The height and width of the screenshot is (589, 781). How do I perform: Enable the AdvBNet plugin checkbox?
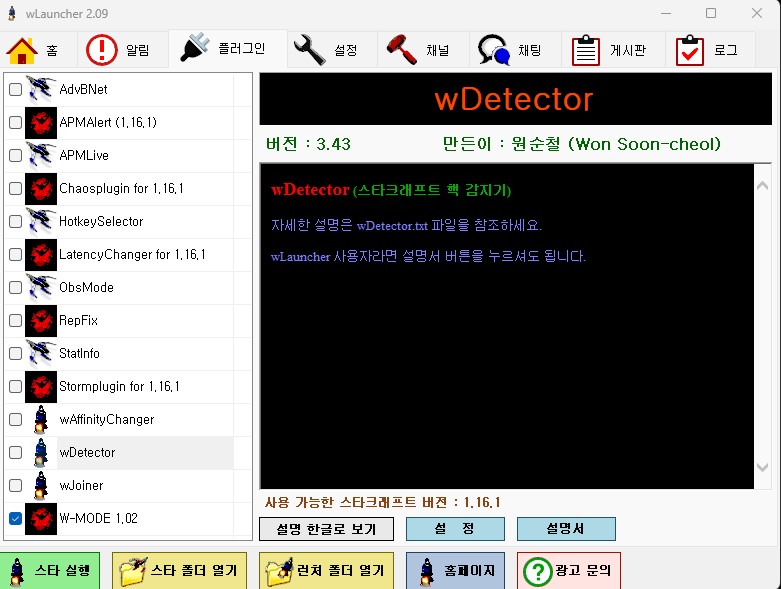point(15,90)
